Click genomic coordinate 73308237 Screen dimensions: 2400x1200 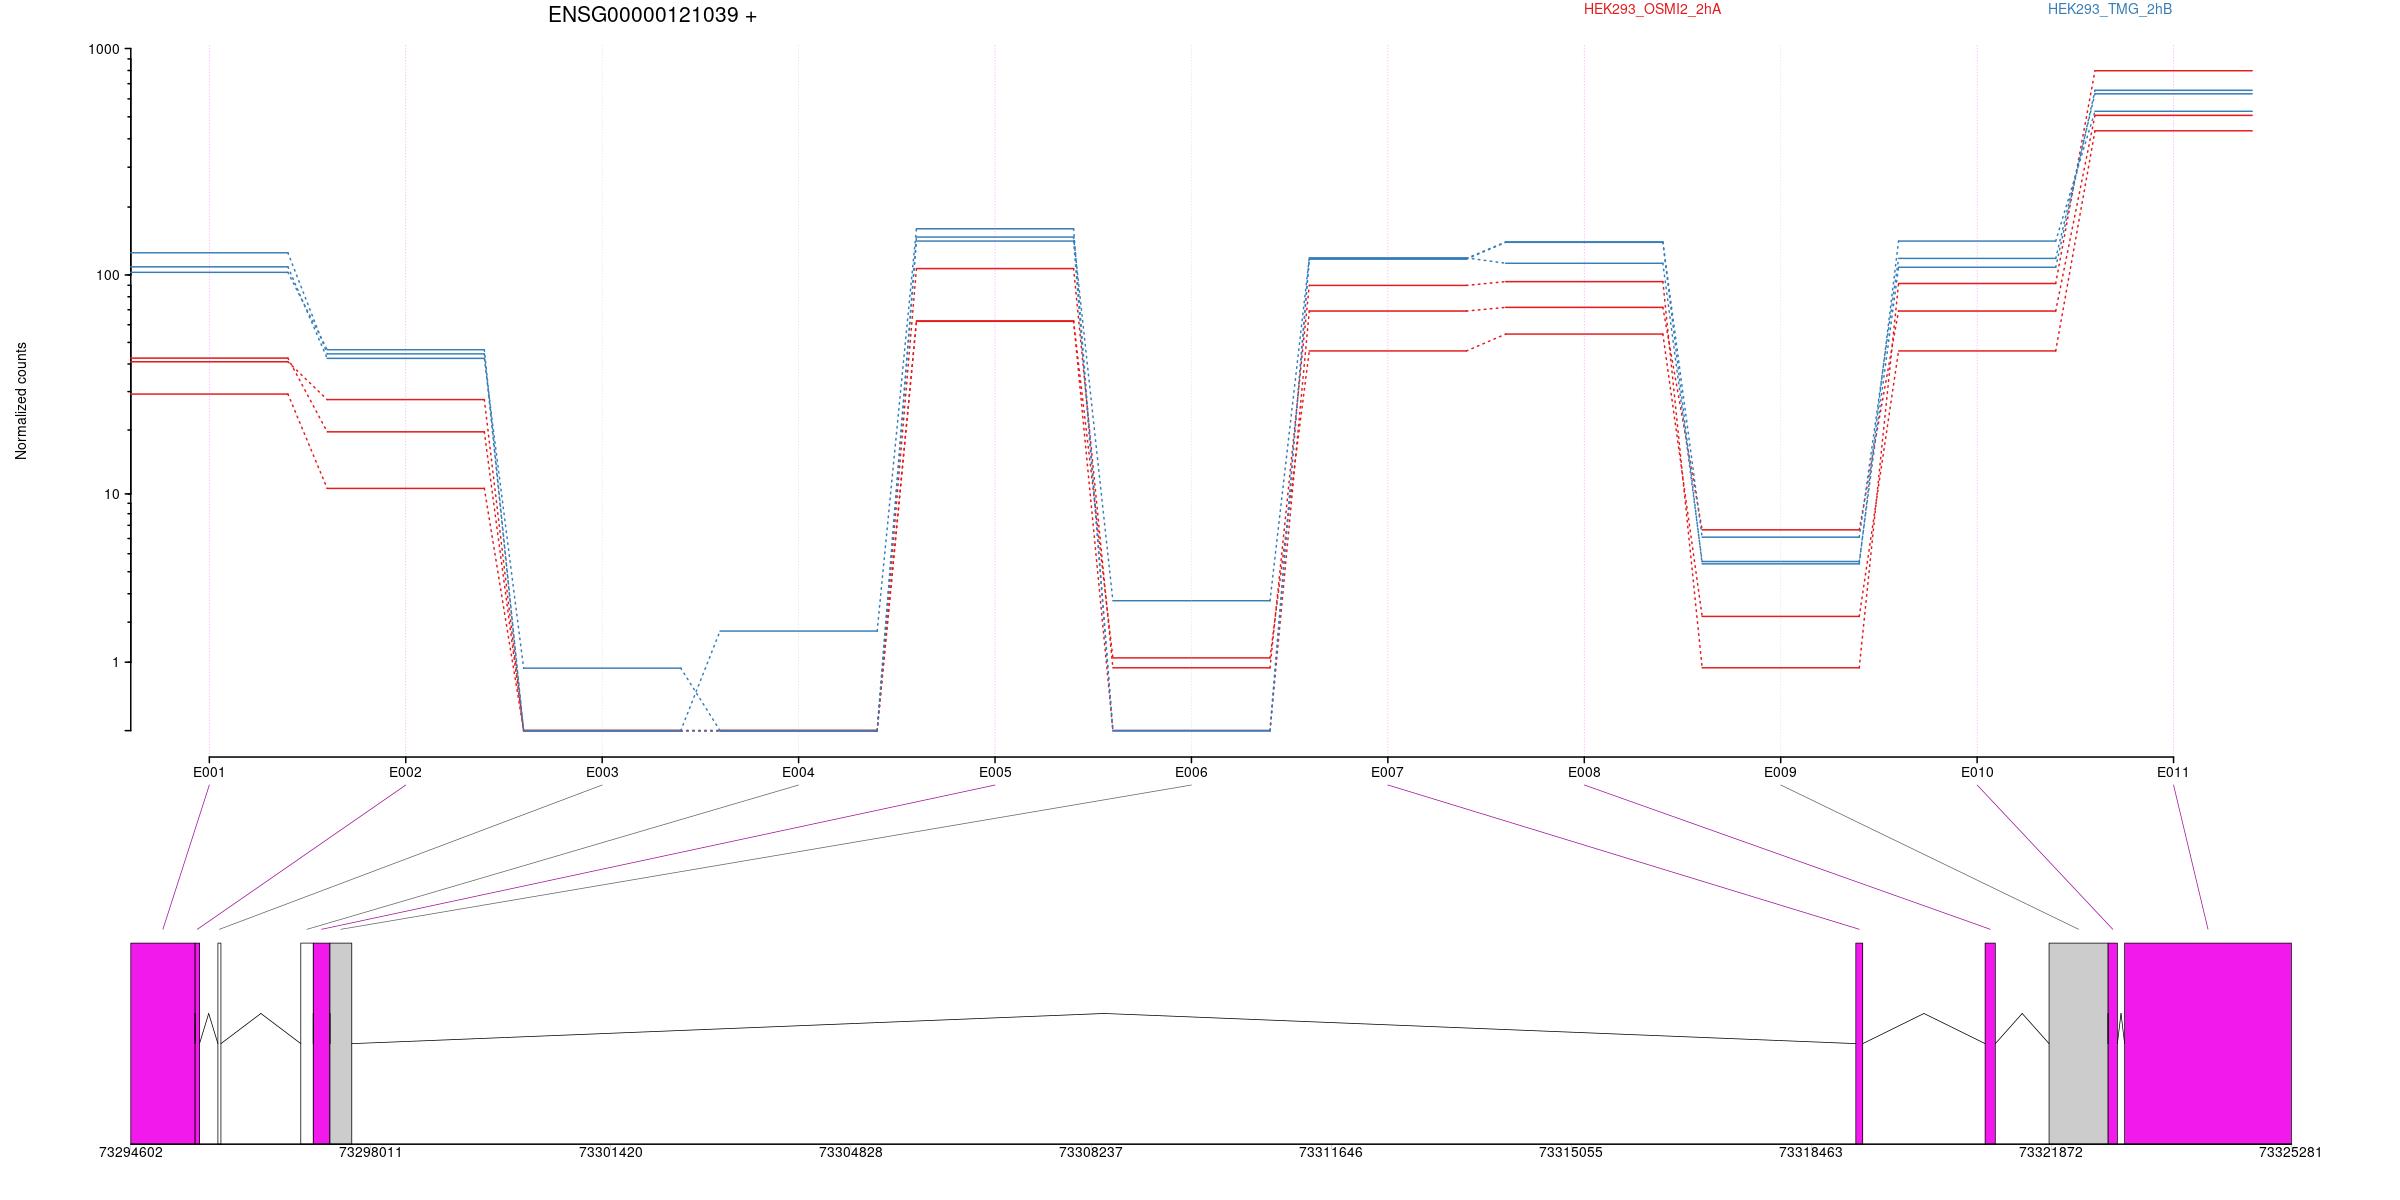point(1091,1153)
